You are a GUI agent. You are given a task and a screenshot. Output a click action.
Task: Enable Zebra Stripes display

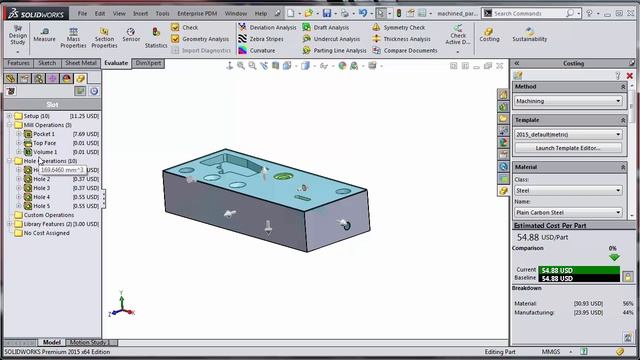(261, 39)
